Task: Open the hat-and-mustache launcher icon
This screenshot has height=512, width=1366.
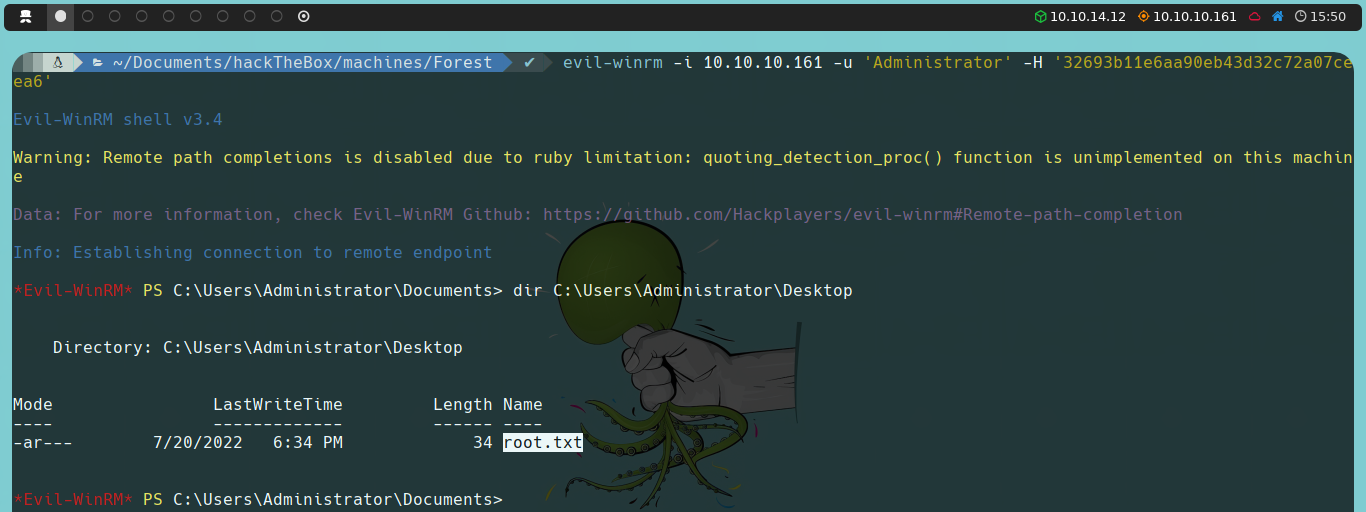Action: point(27,16)
